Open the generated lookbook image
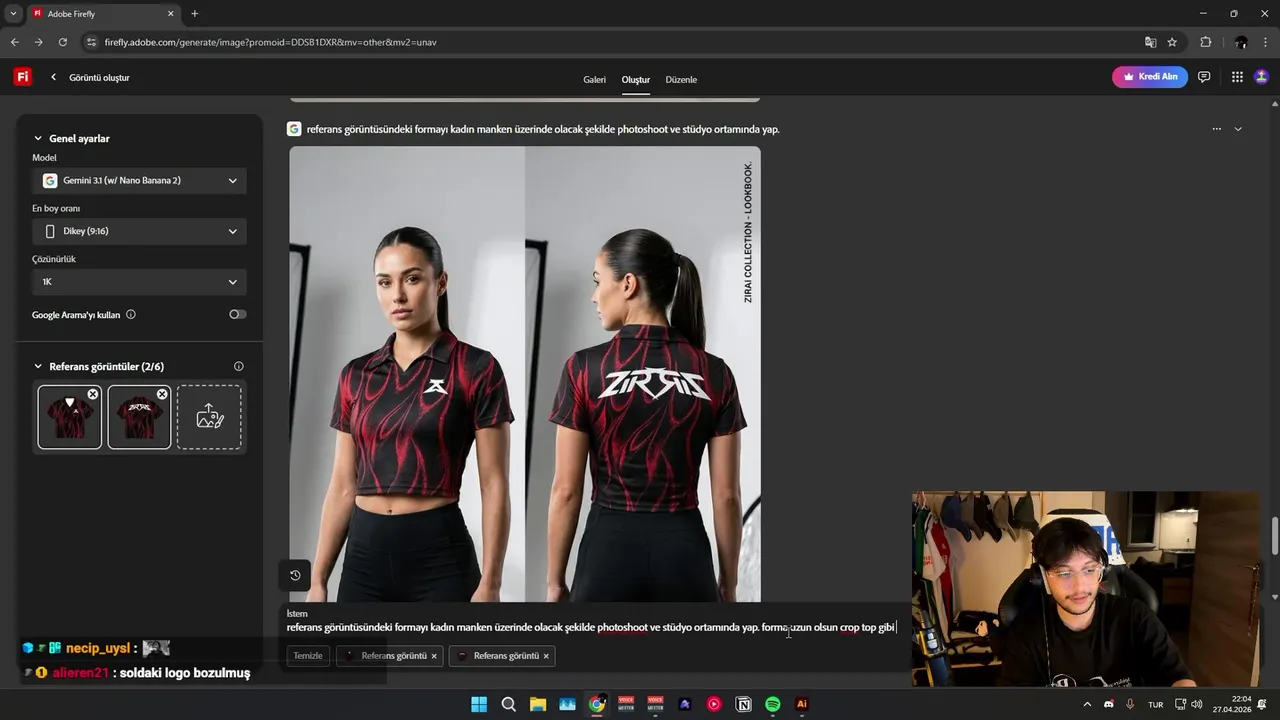 525,375
